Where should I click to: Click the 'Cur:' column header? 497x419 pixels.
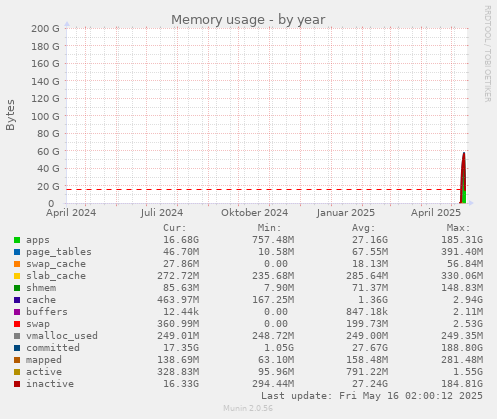click(x=174, y=228)
